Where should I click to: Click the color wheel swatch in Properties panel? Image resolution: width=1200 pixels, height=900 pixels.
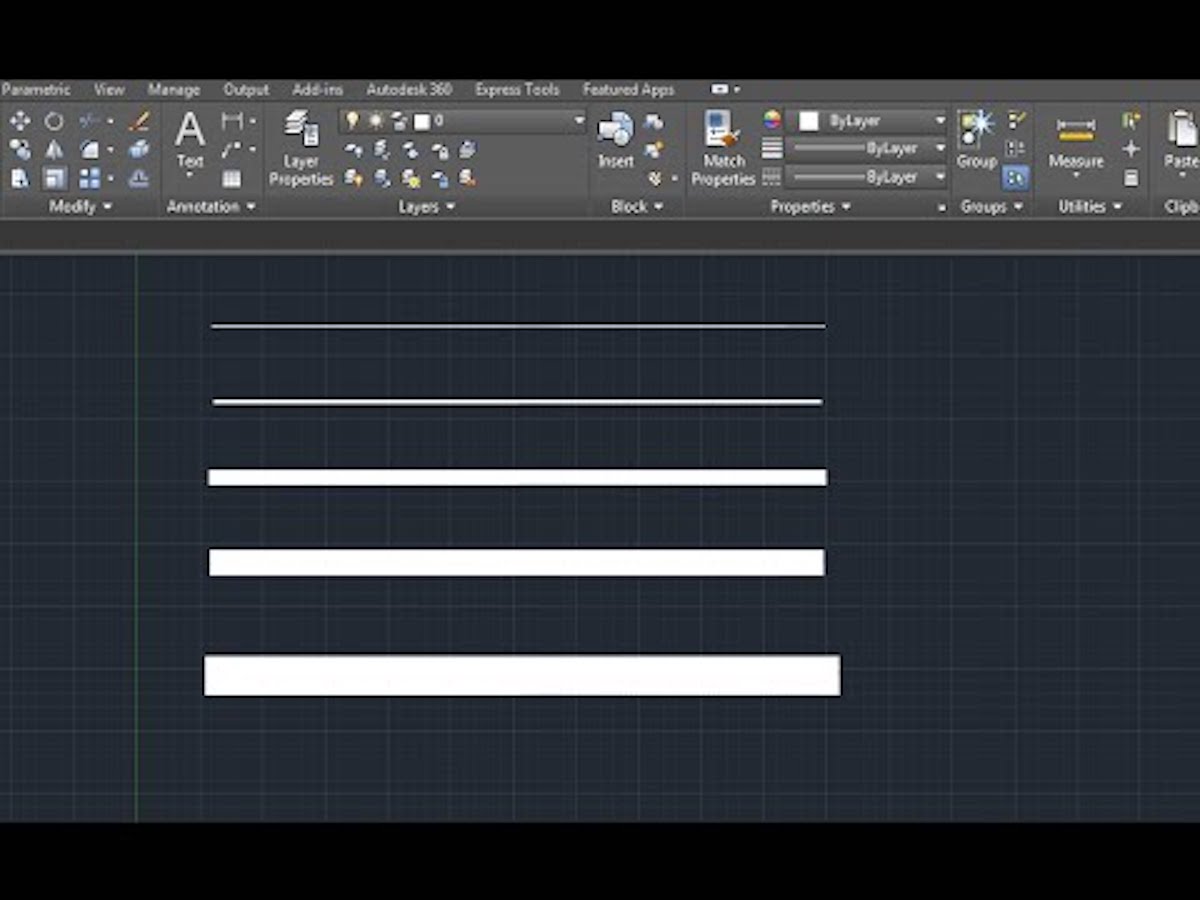click(770, 120)
